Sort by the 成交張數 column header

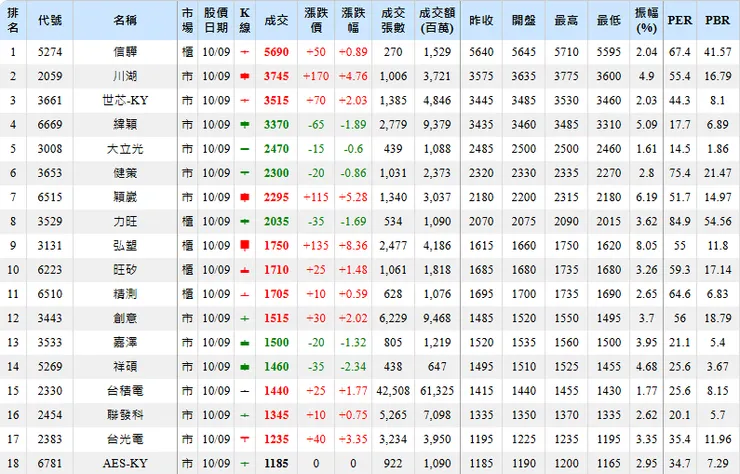pos(393,20)
